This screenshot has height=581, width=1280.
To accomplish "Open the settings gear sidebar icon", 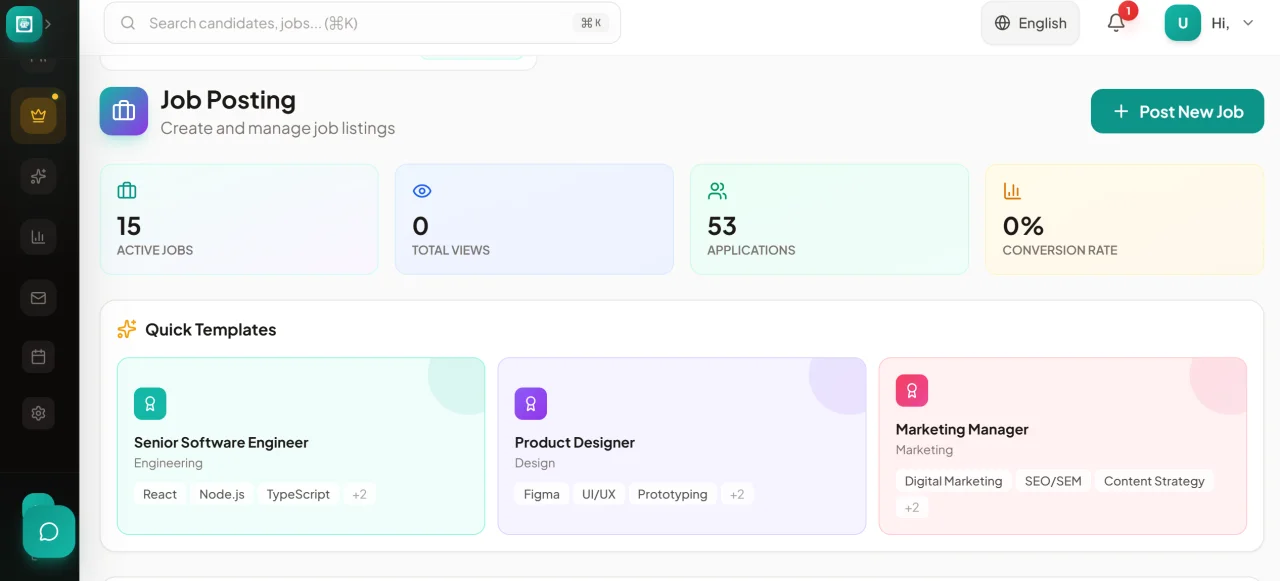I will tap(39, 413).
